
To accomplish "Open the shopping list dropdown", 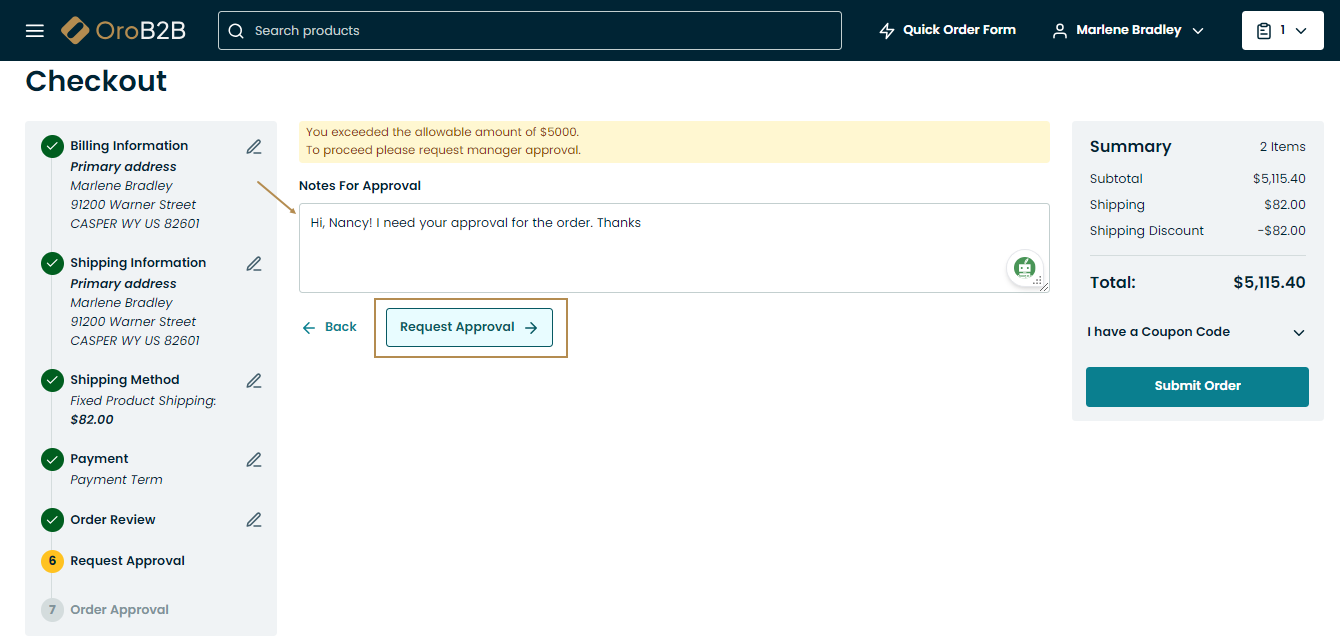I will [1281, 30].
